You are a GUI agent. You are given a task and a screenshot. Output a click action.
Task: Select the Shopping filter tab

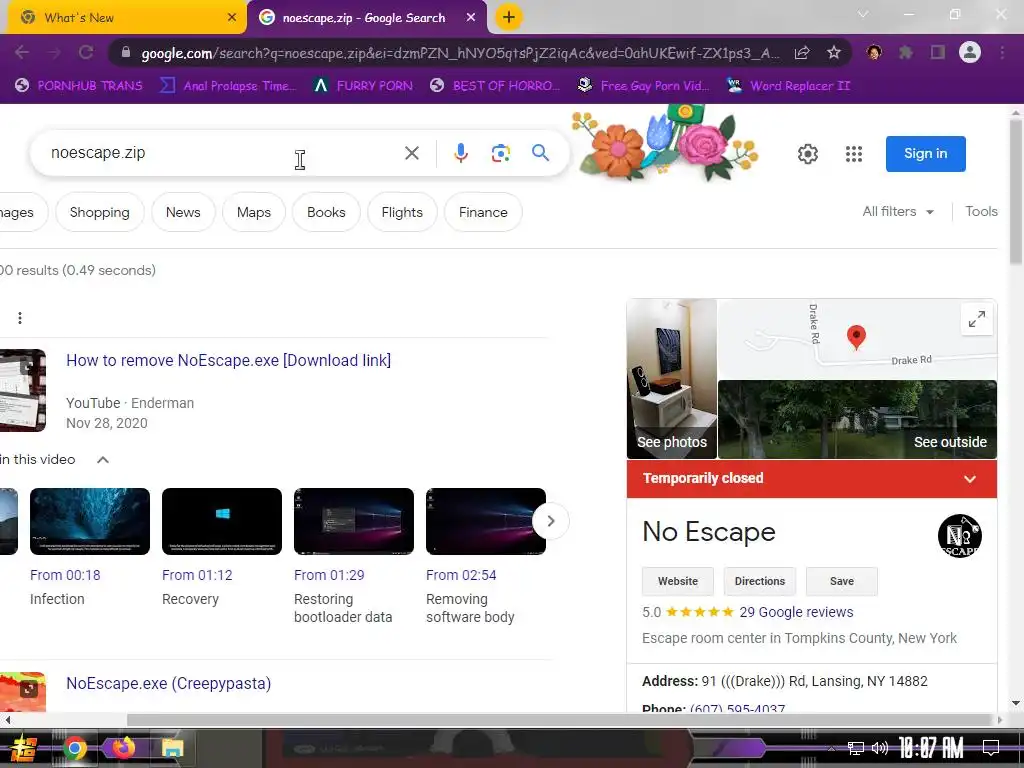[x=99, y=212]
